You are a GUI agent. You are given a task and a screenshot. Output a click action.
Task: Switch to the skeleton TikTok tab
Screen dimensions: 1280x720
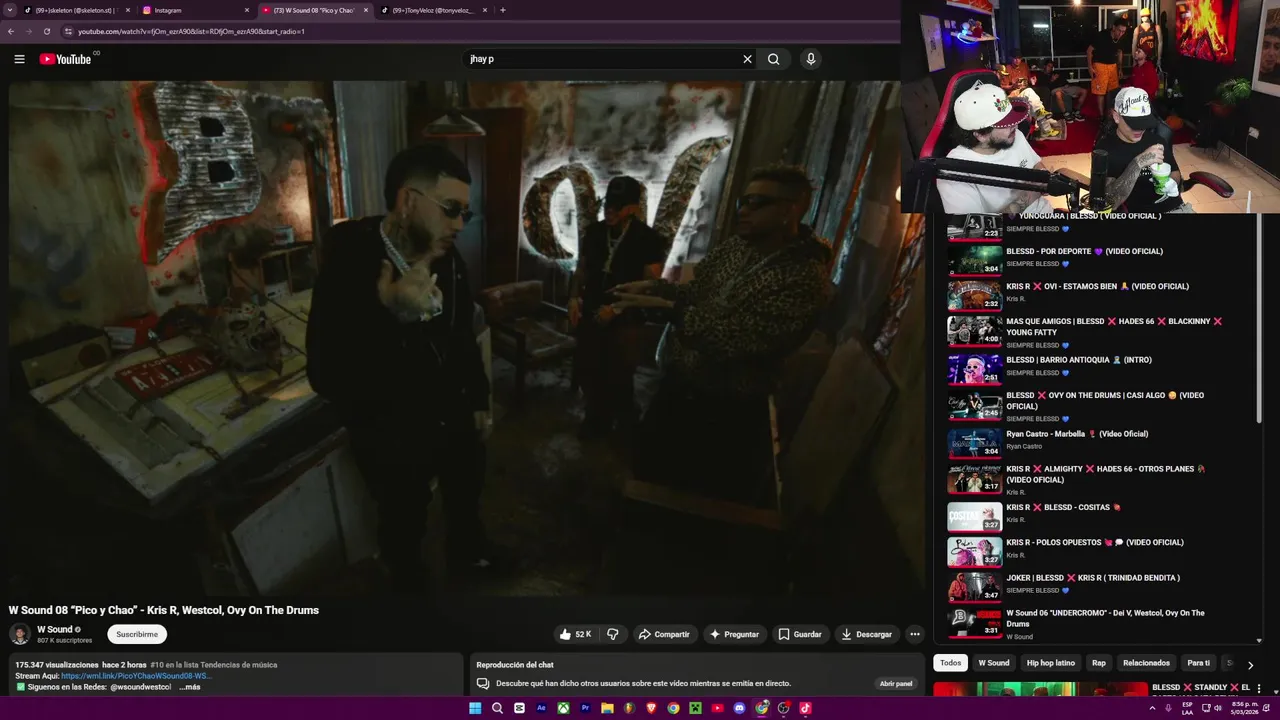coord(75,10)
